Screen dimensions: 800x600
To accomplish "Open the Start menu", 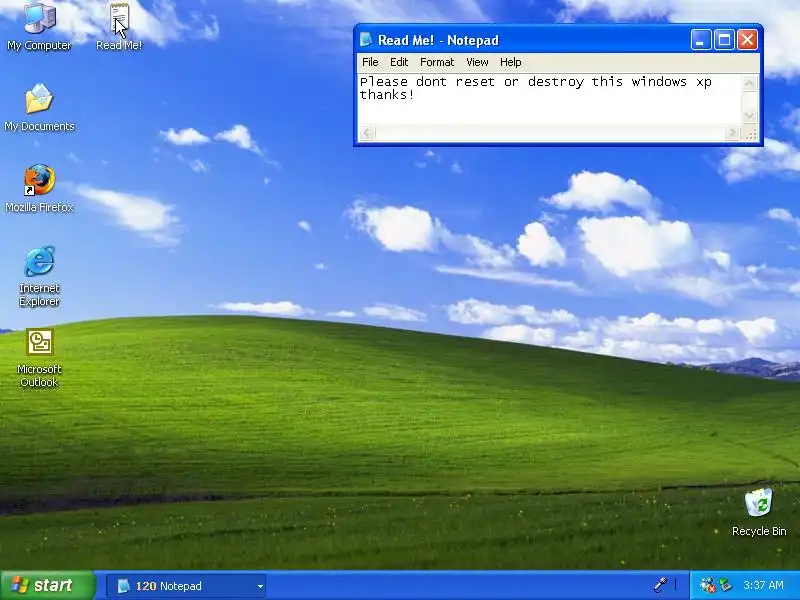I will point(47,585).
